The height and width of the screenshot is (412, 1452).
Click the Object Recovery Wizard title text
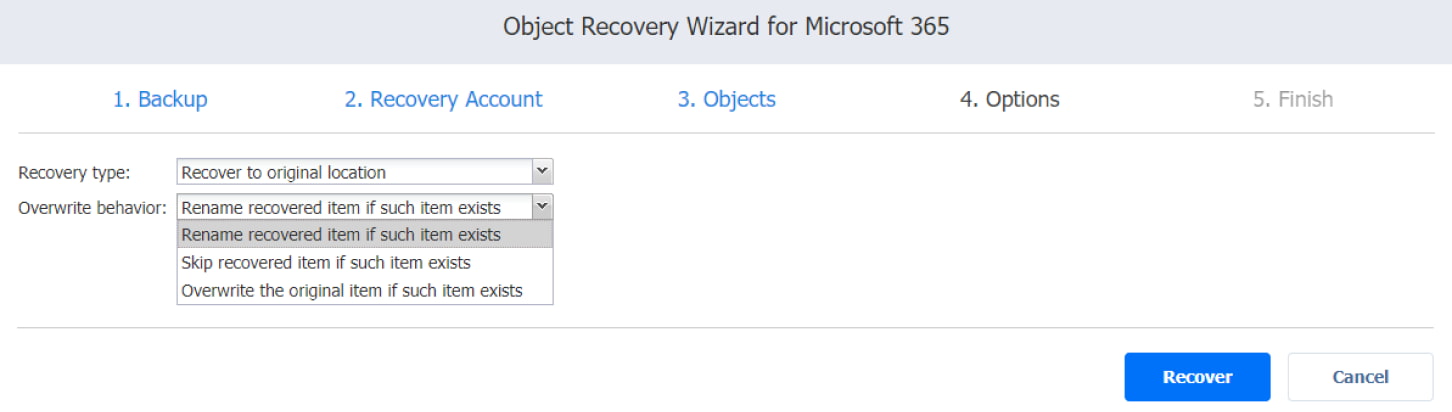click(x=726, y=27)
